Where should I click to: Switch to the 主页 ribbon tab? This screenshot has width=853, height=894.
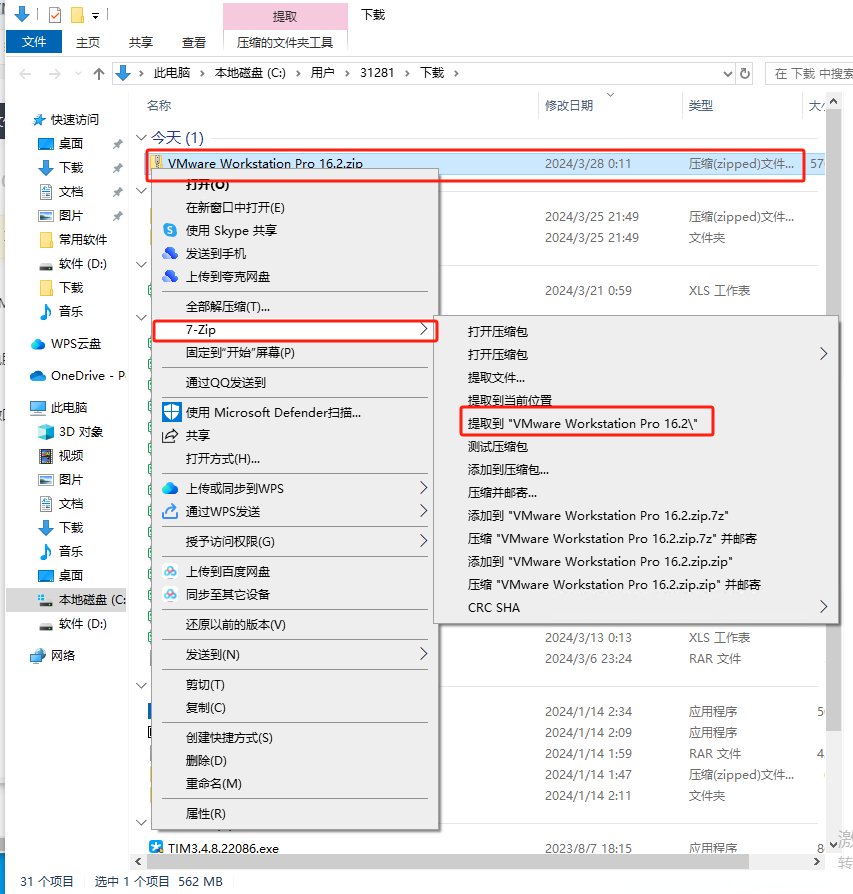tap(88, 42)
